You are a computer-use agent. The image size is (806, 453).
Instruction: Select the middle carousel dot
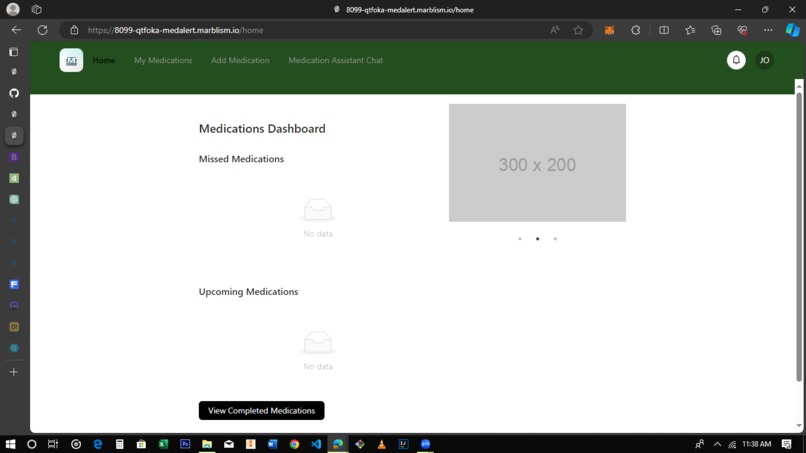pos(538,239)
